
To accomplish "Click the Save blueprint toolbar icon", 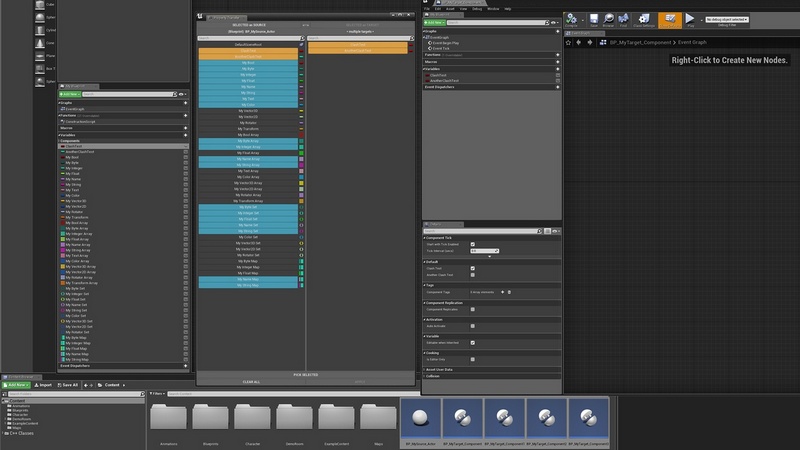I will click(594, 19).
